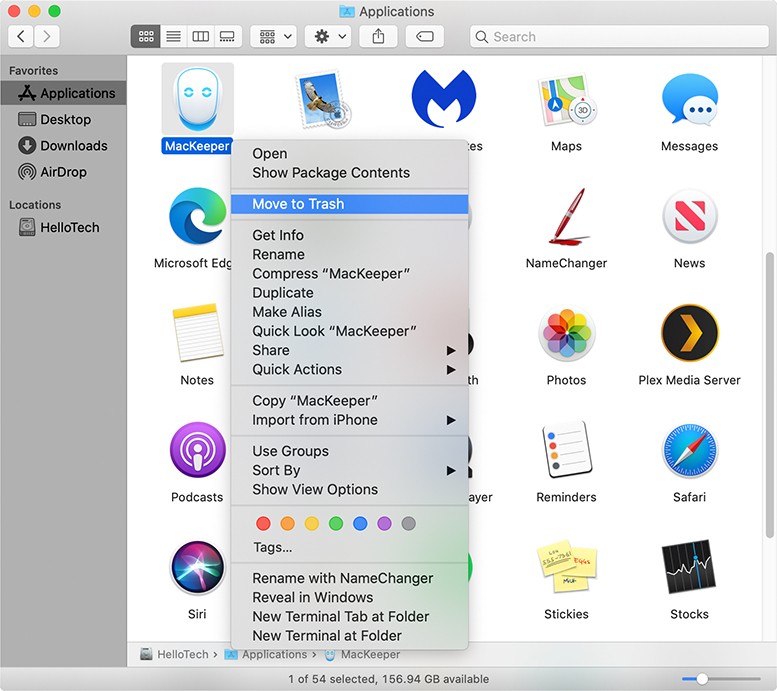Switch to column view in toolbar

[200, 36]
